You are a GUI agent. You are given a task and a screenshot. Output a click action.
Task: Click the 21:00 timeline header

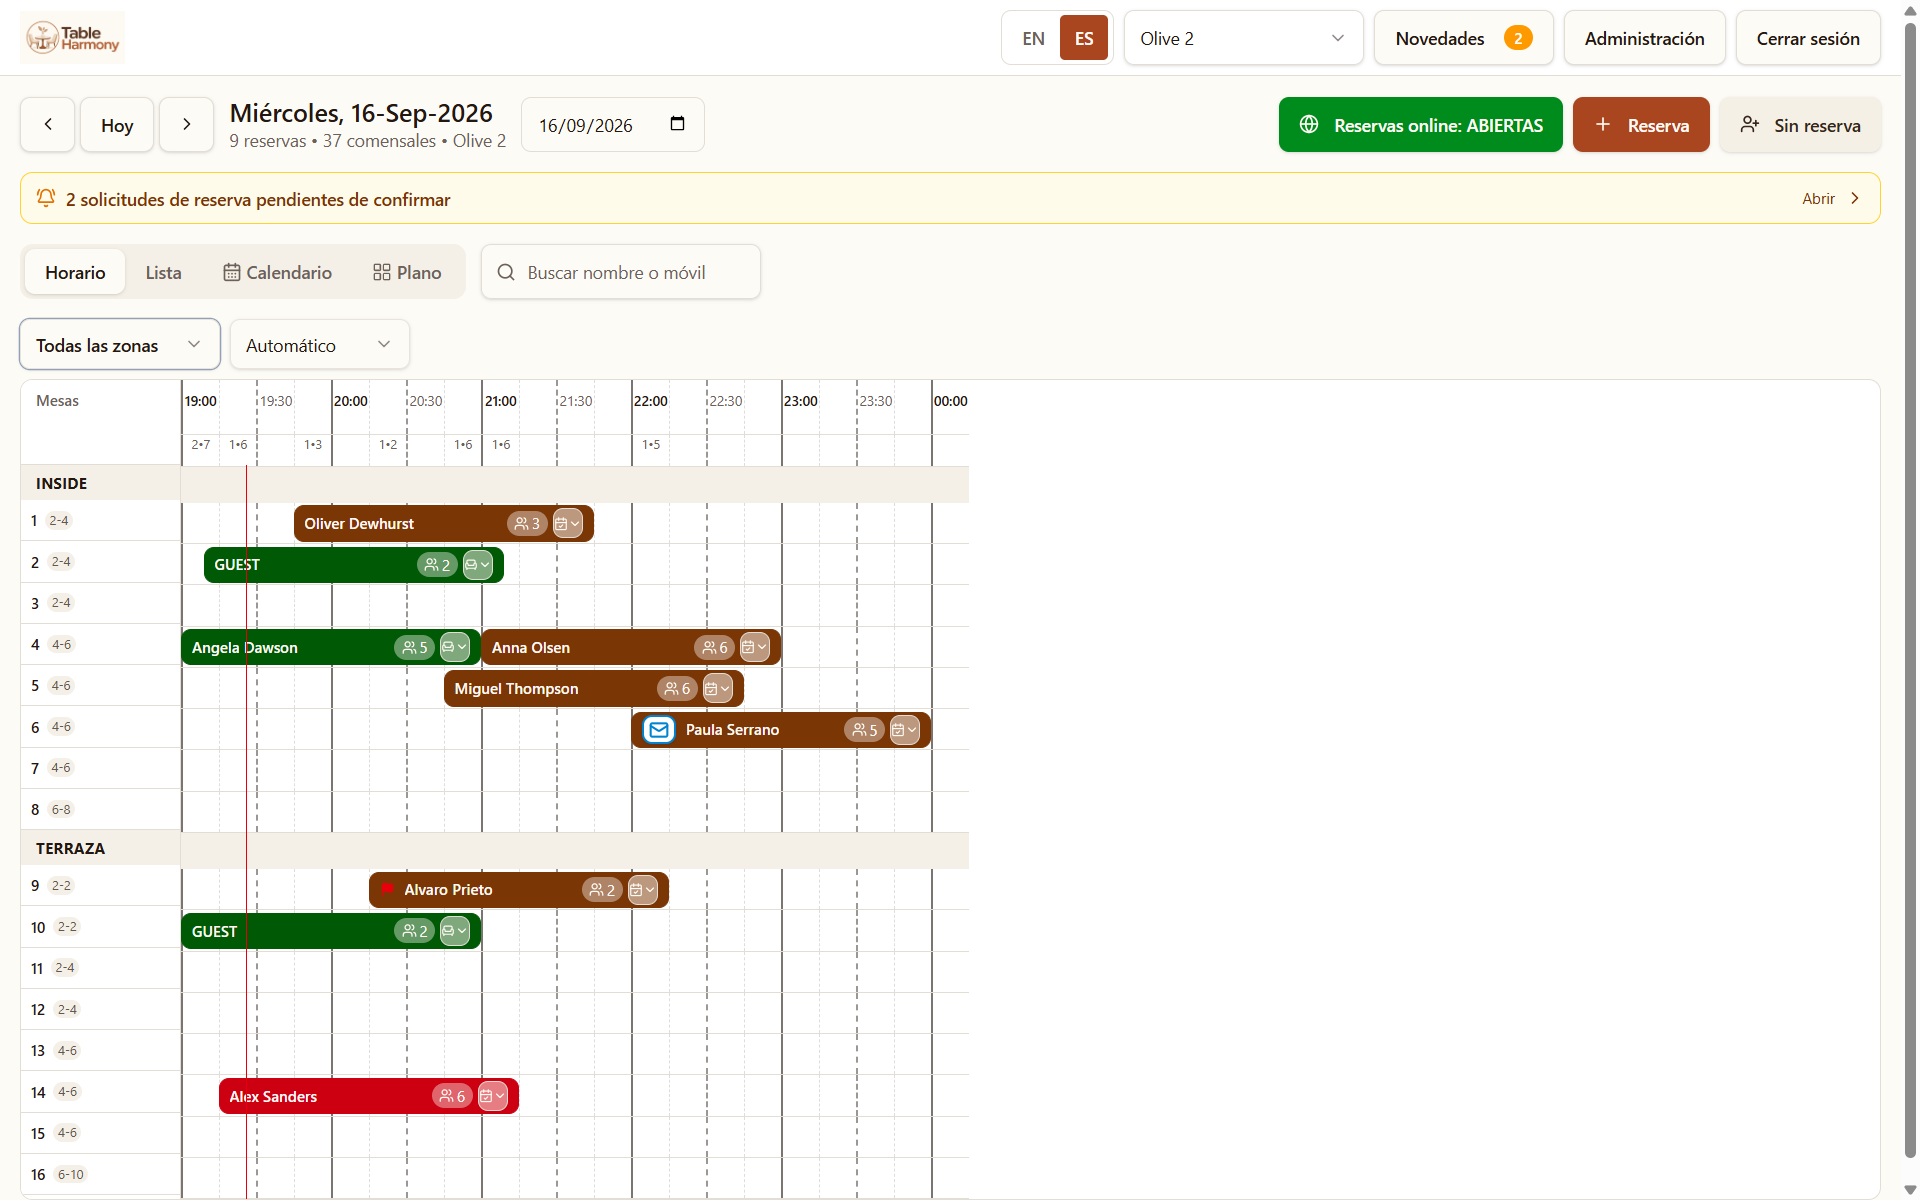[501, 401]
